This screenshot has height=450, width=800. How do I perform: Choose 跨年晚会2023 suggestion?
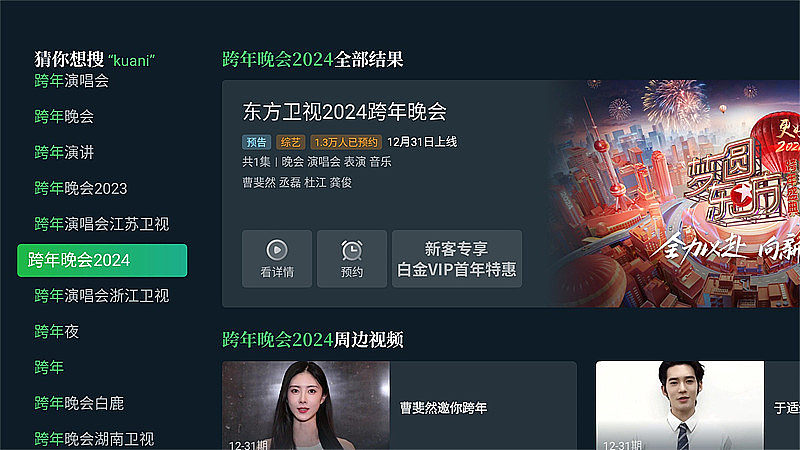coord(81,188)
